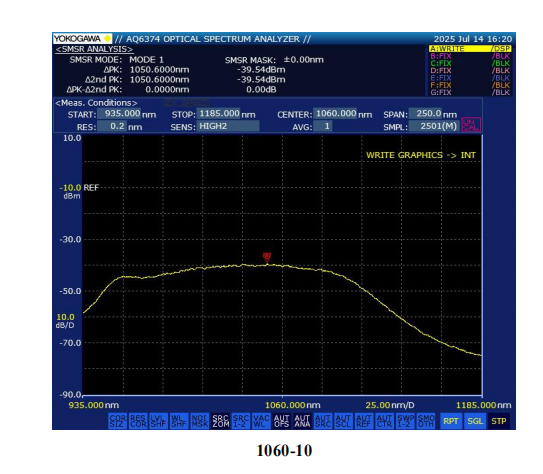Click the SMO OTH indicator
The image size is (543, 474).
(x=425, y=421)
